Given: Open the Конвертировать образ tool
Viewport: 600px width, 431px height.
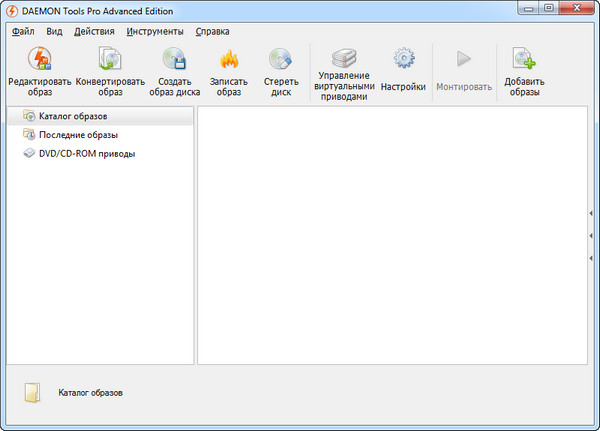Looking at the screenshot, I should coord(110,61).
